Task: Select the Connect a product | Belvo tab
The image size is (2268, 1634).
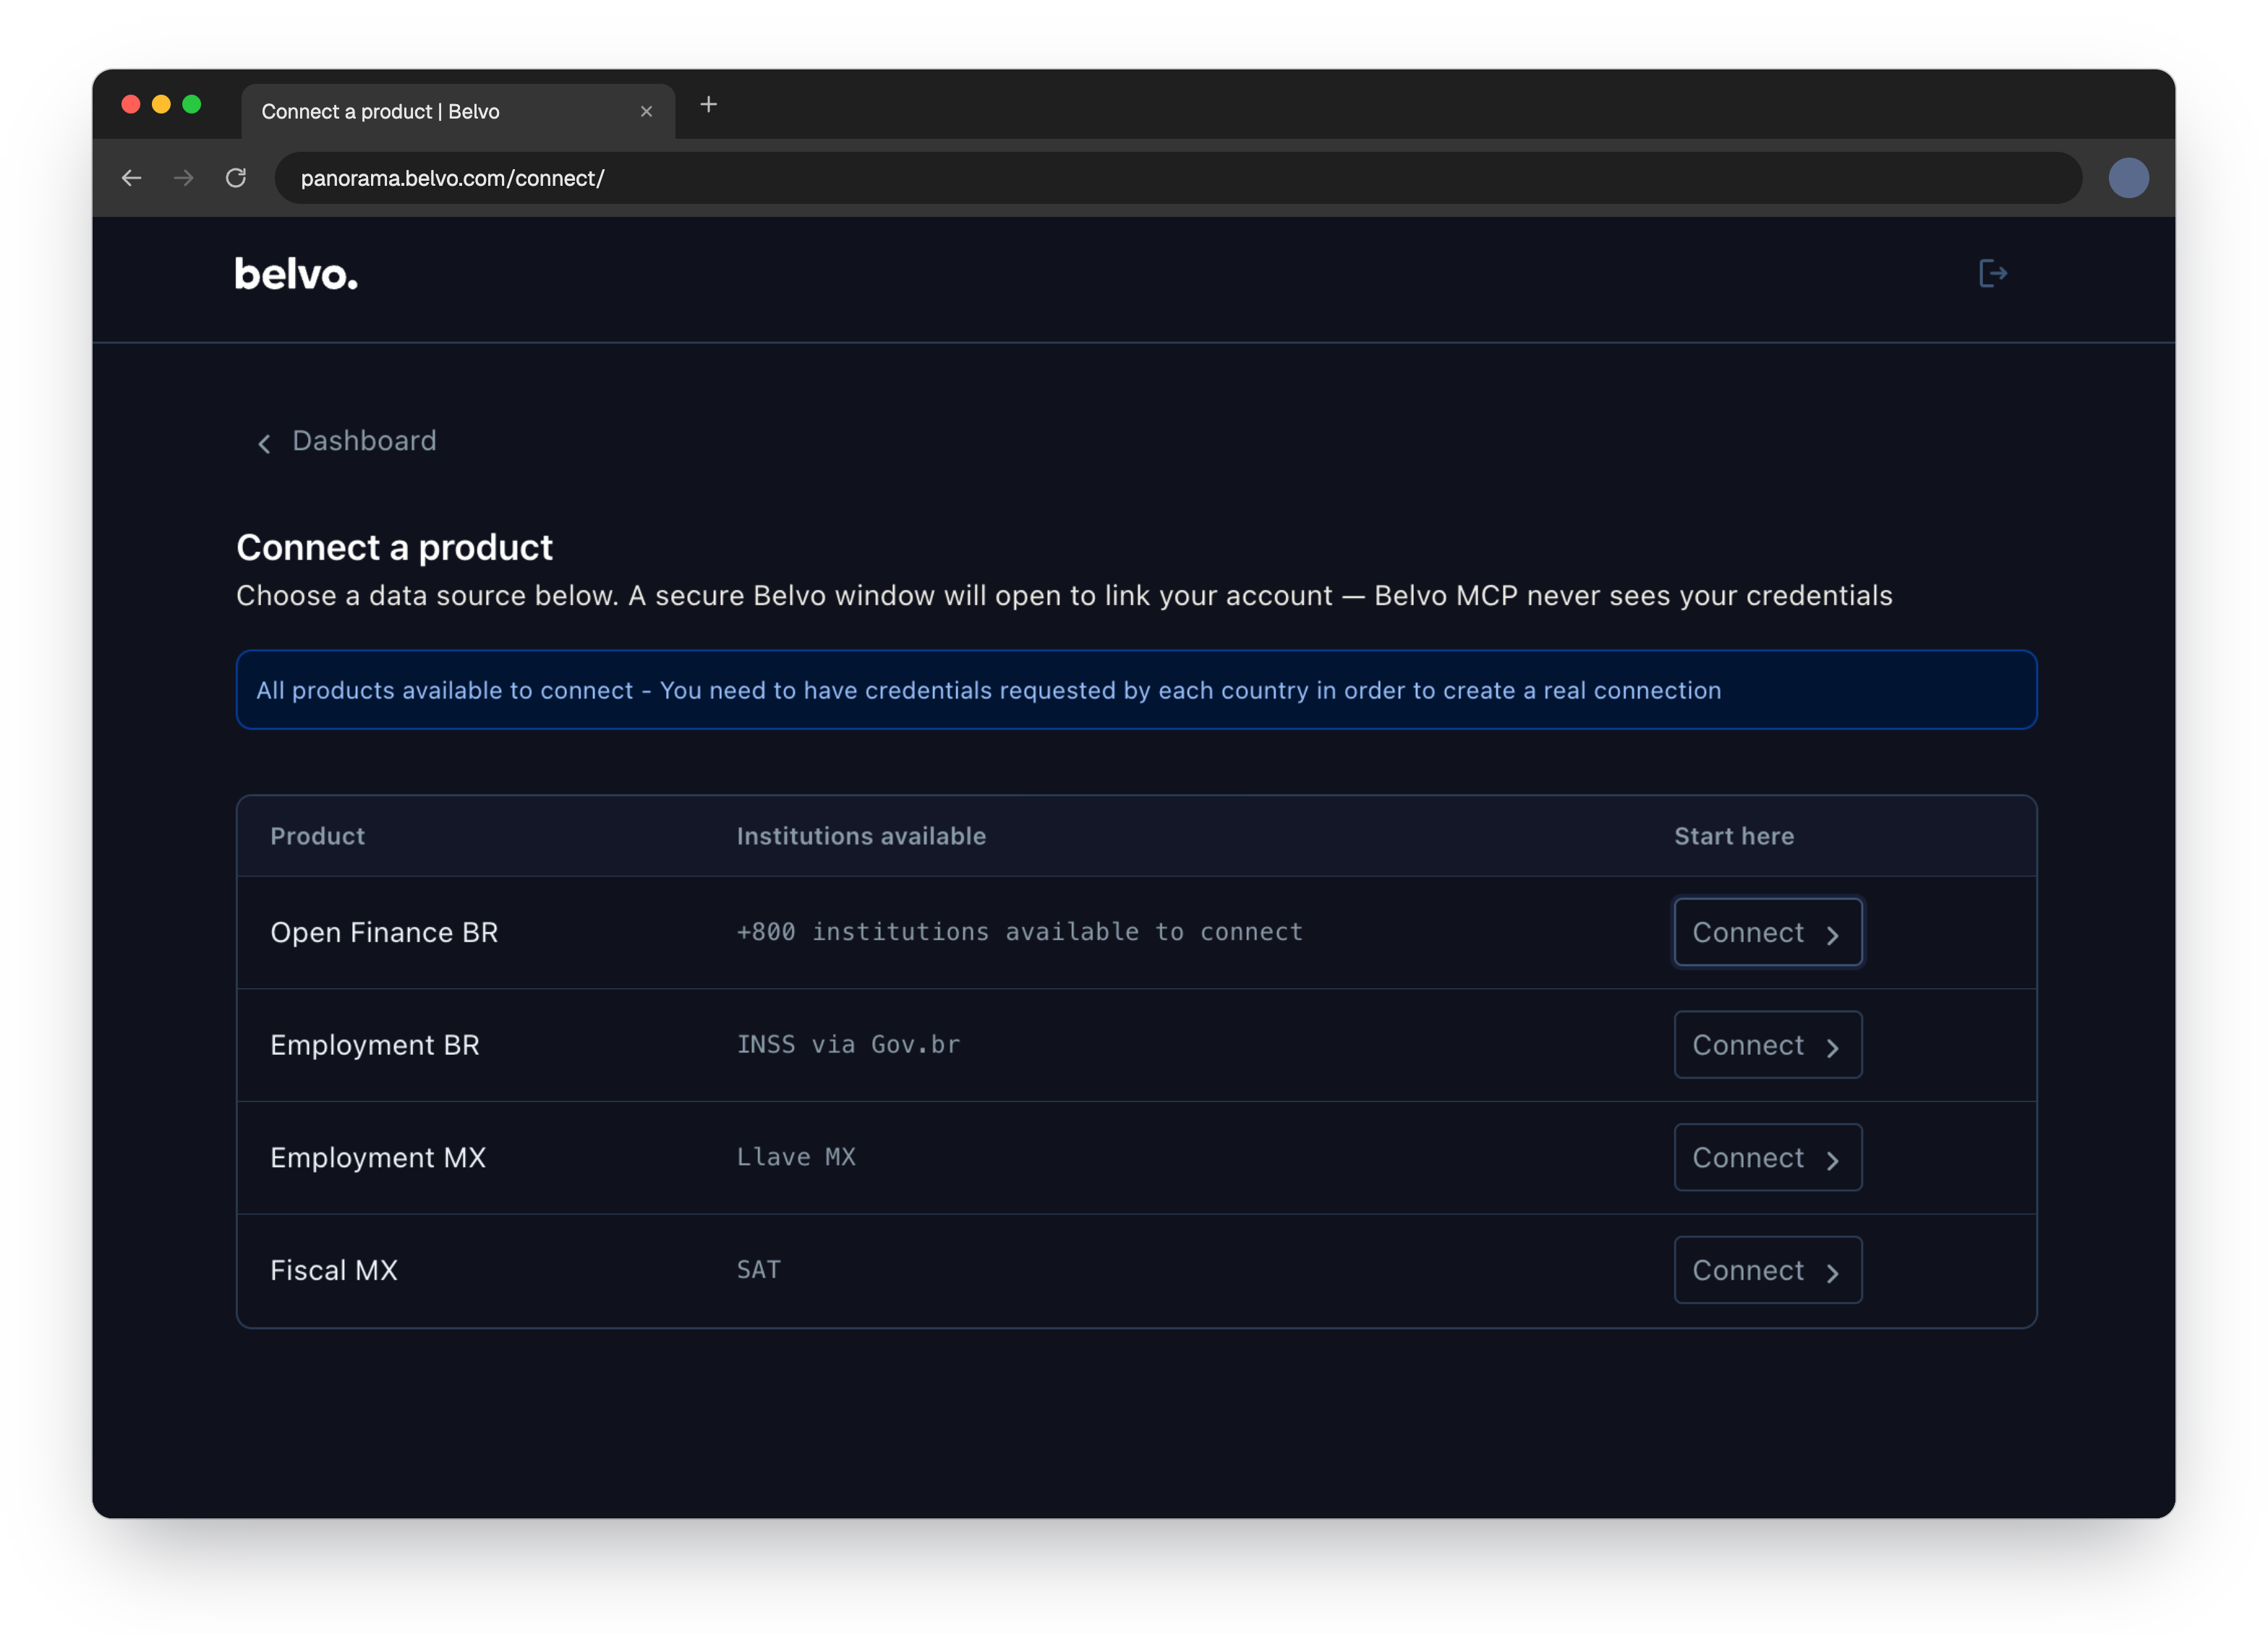Action: coord(458,111)
